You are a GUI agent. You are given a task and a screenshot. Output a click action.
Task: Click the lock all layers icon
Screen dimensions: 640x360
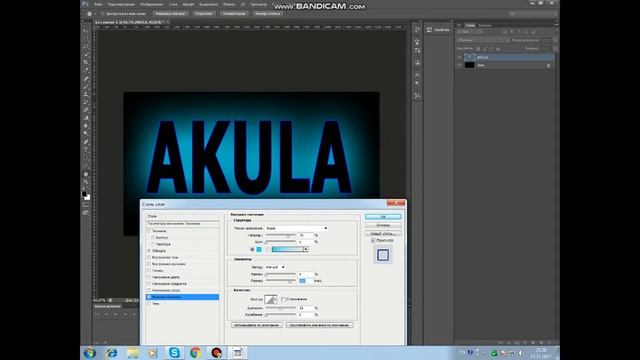point(498,49)
